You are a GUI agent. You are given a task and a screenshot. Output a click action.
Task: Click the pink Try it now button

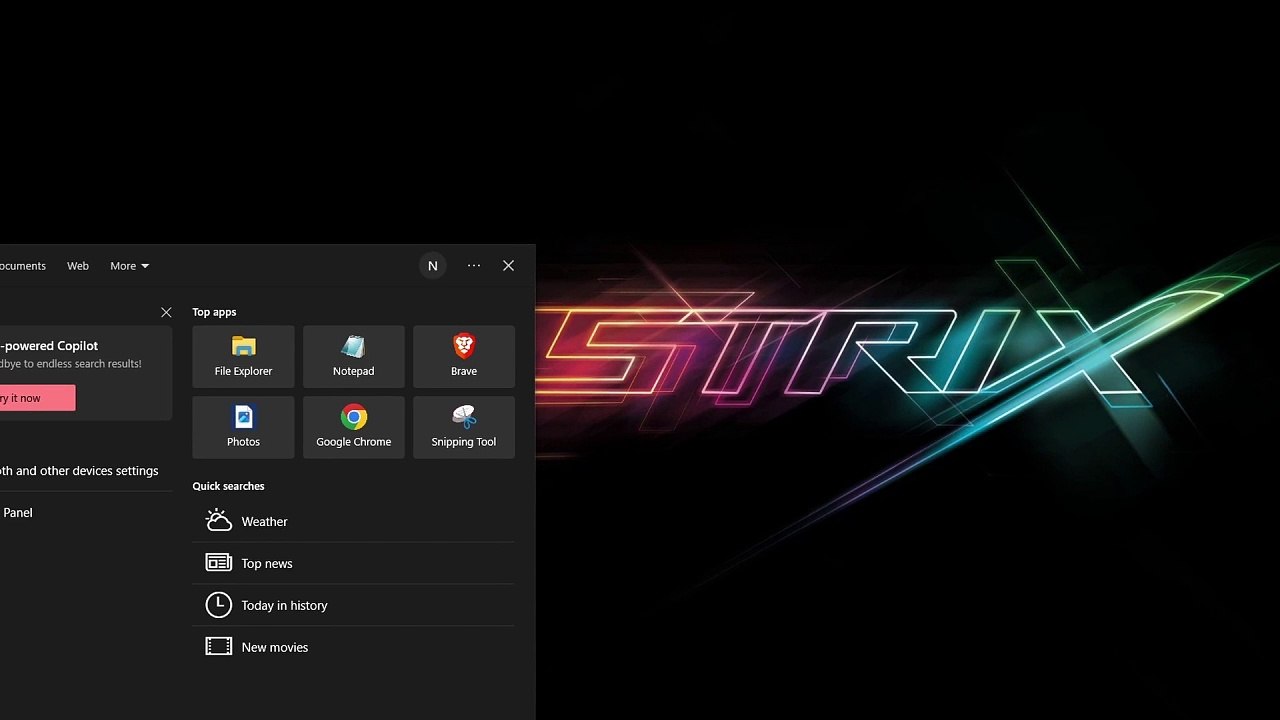37,398
